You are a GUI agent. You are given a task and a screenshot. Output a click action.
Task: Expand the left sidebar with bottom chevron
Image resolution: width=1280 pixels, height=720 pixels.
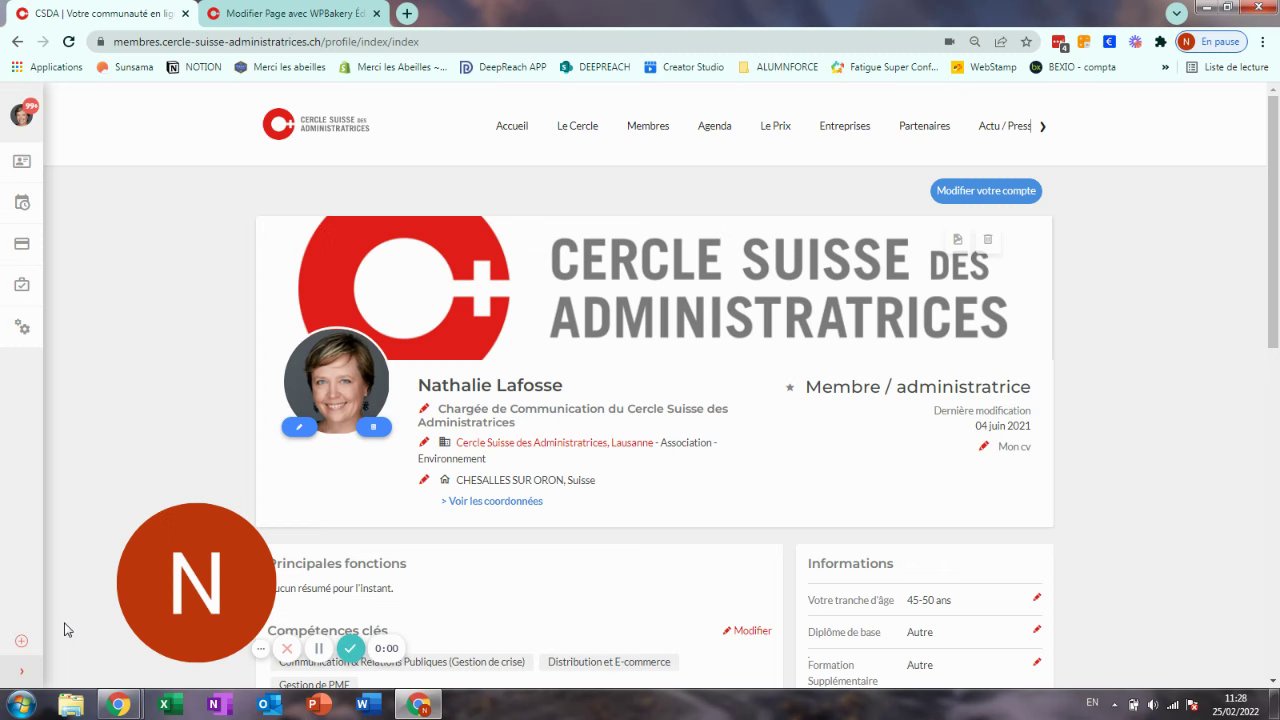coord(21,671)
